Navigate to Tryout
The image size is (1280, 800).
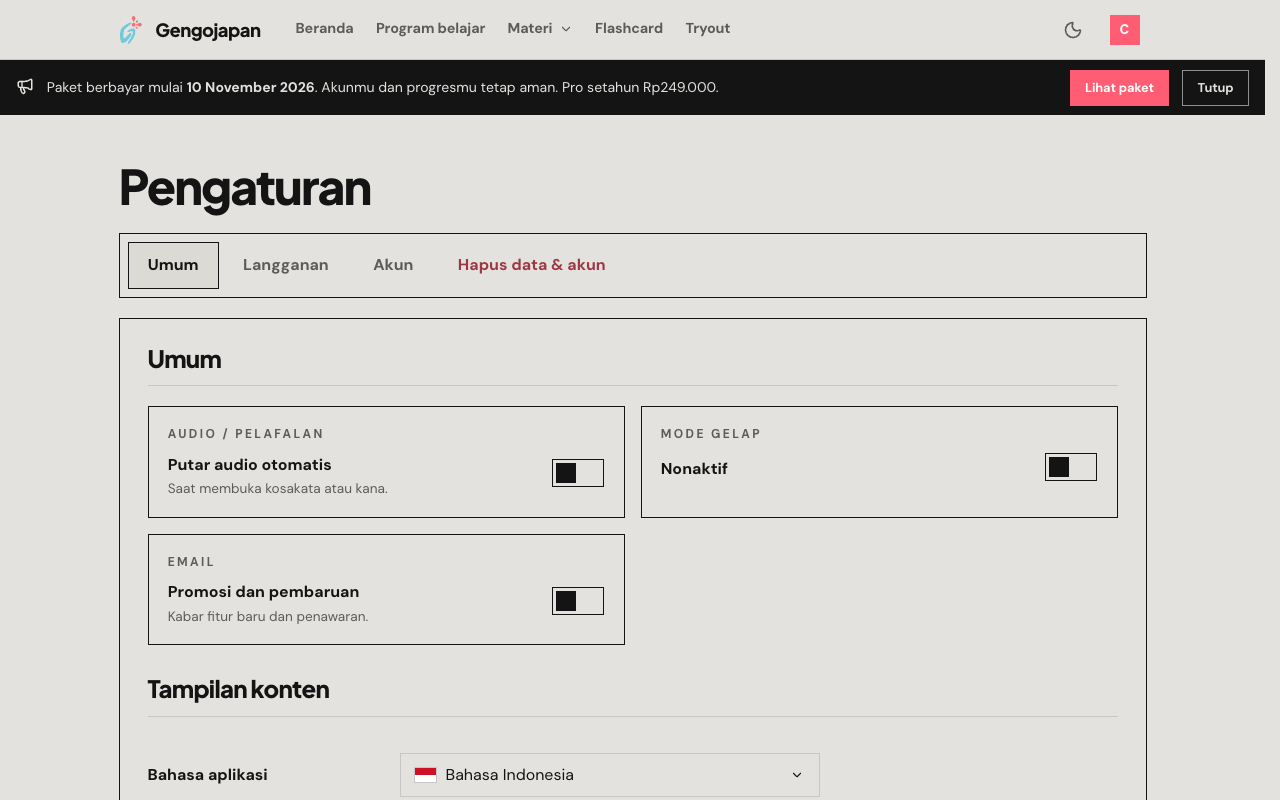point(708,29)
